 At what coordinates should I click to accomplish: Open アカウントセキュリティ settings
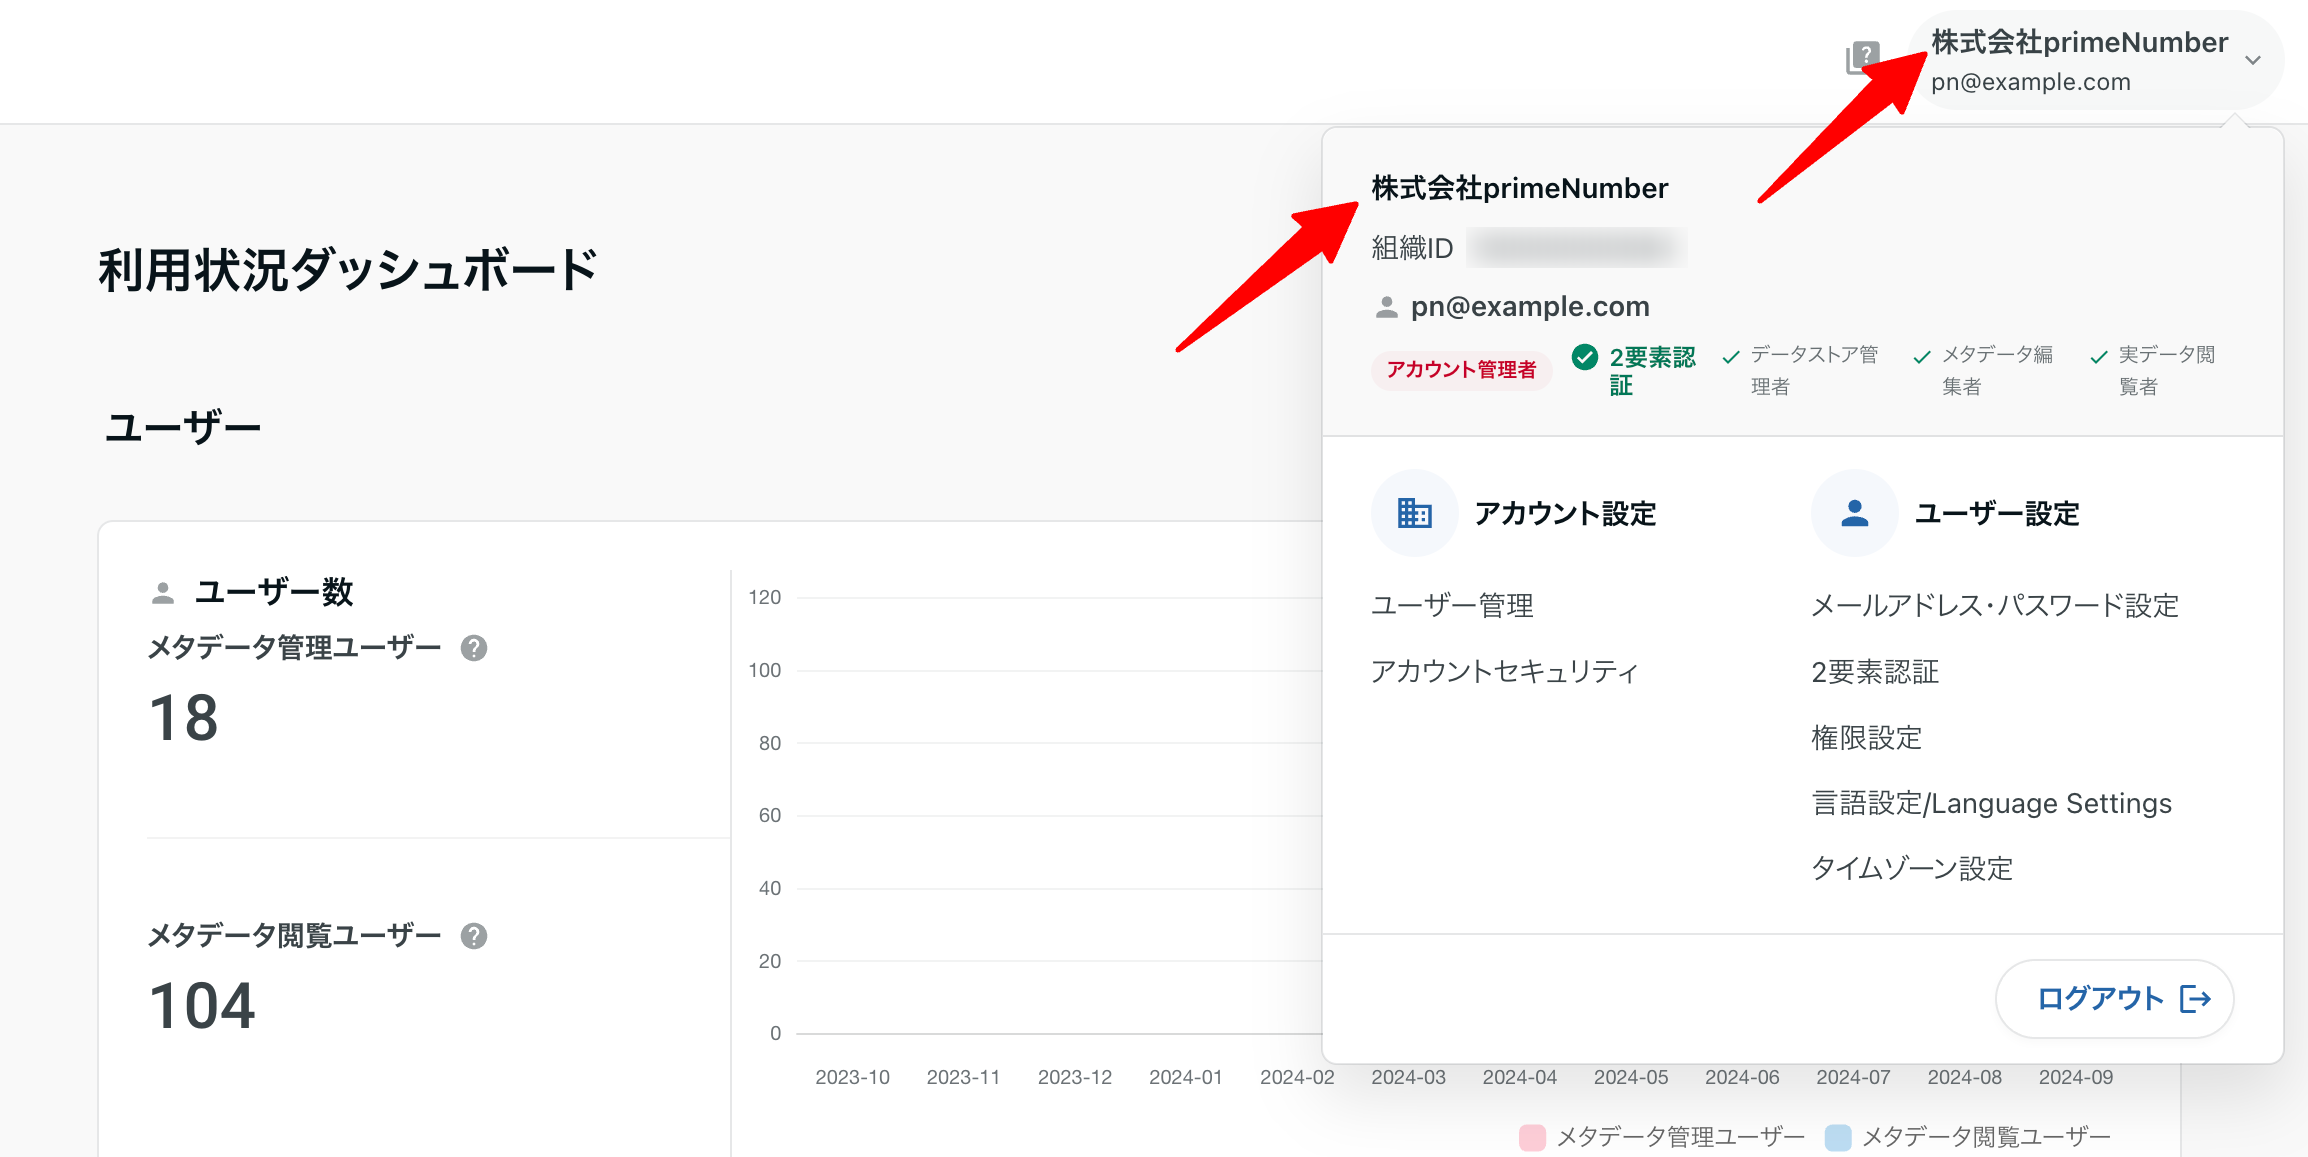[1505, 672]
